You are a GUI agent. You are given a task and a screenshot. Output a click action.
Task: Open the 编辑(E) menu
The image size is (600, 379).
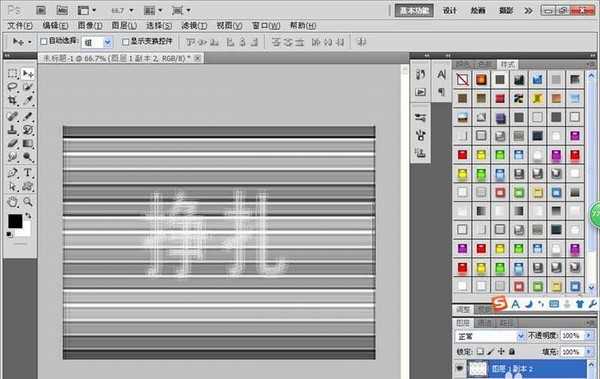tap(55, 26)
